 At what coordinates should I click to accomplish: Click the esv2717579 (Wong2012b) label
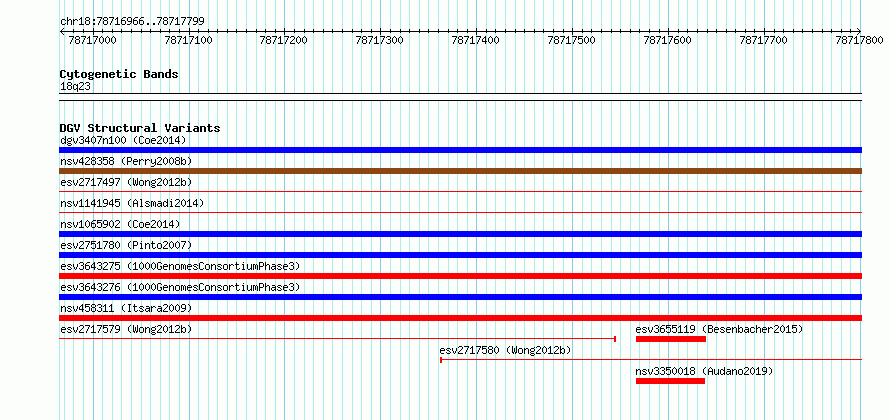[126, 329]
